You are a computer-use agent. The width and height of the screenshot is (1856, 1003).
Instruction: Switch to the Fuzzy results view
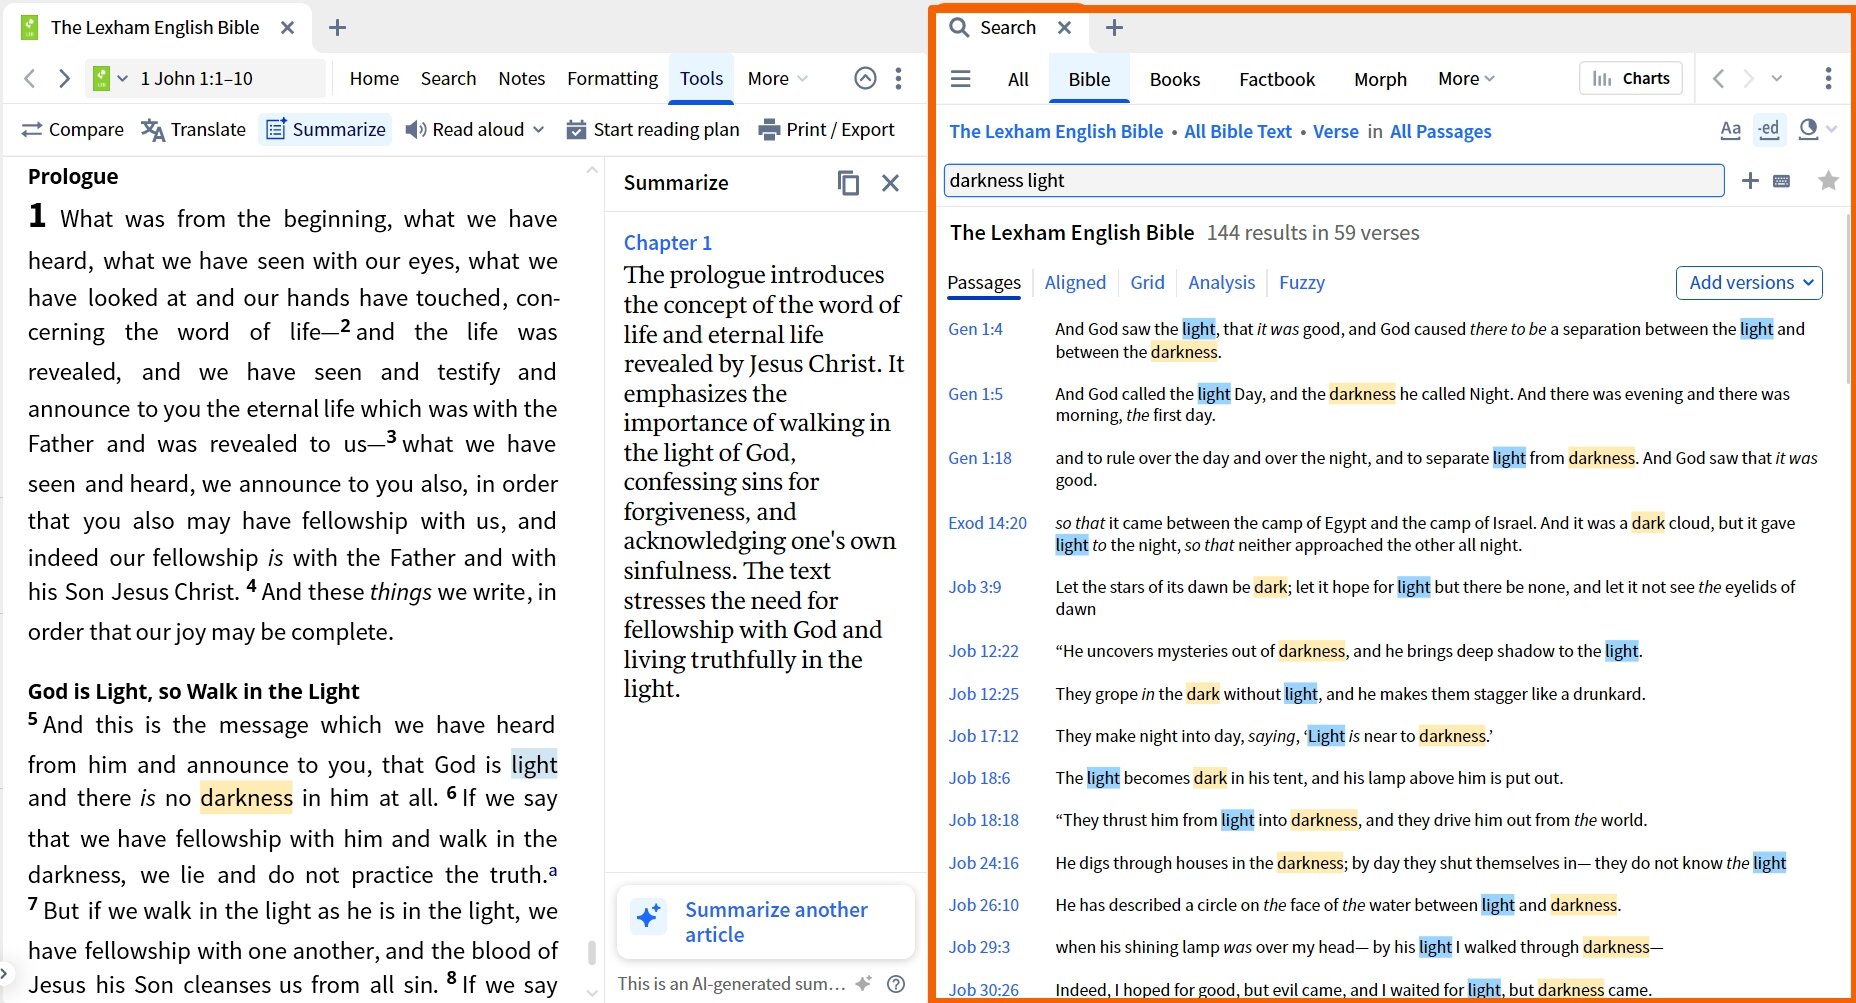[1301, 282]
